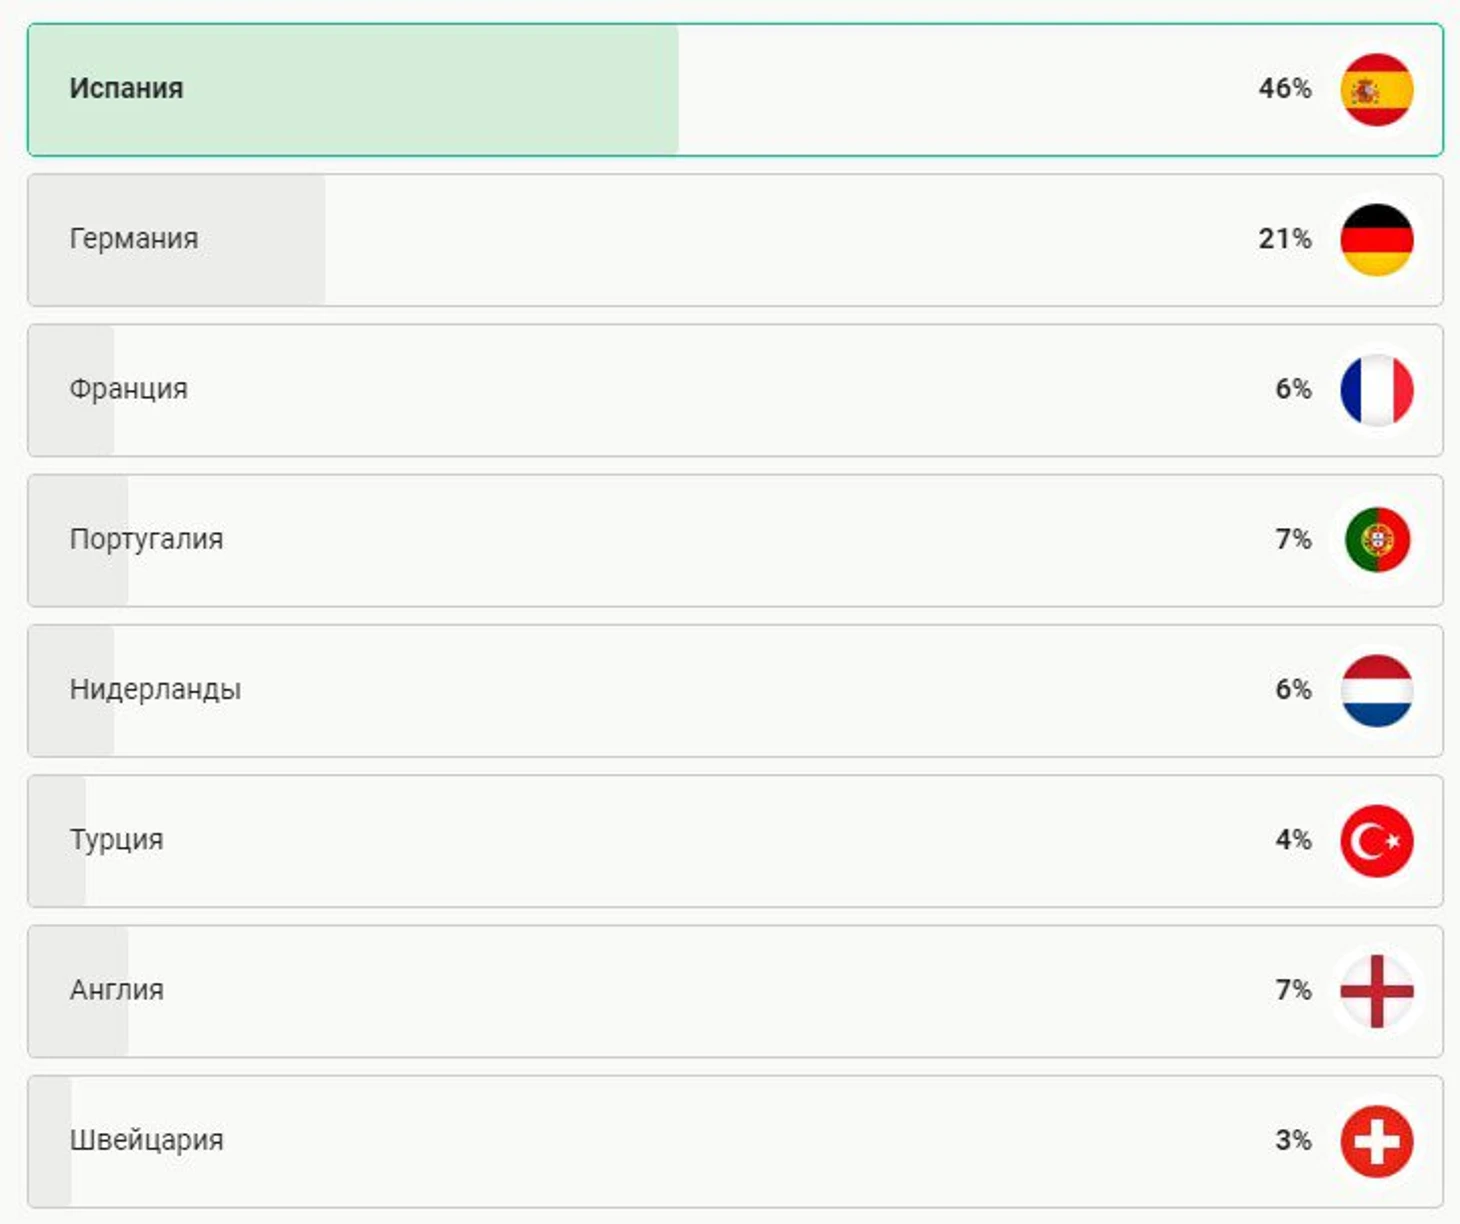The image size is (1460, 1224).
Task: Choose the Турция poll option text
Action: click(116, 839)
